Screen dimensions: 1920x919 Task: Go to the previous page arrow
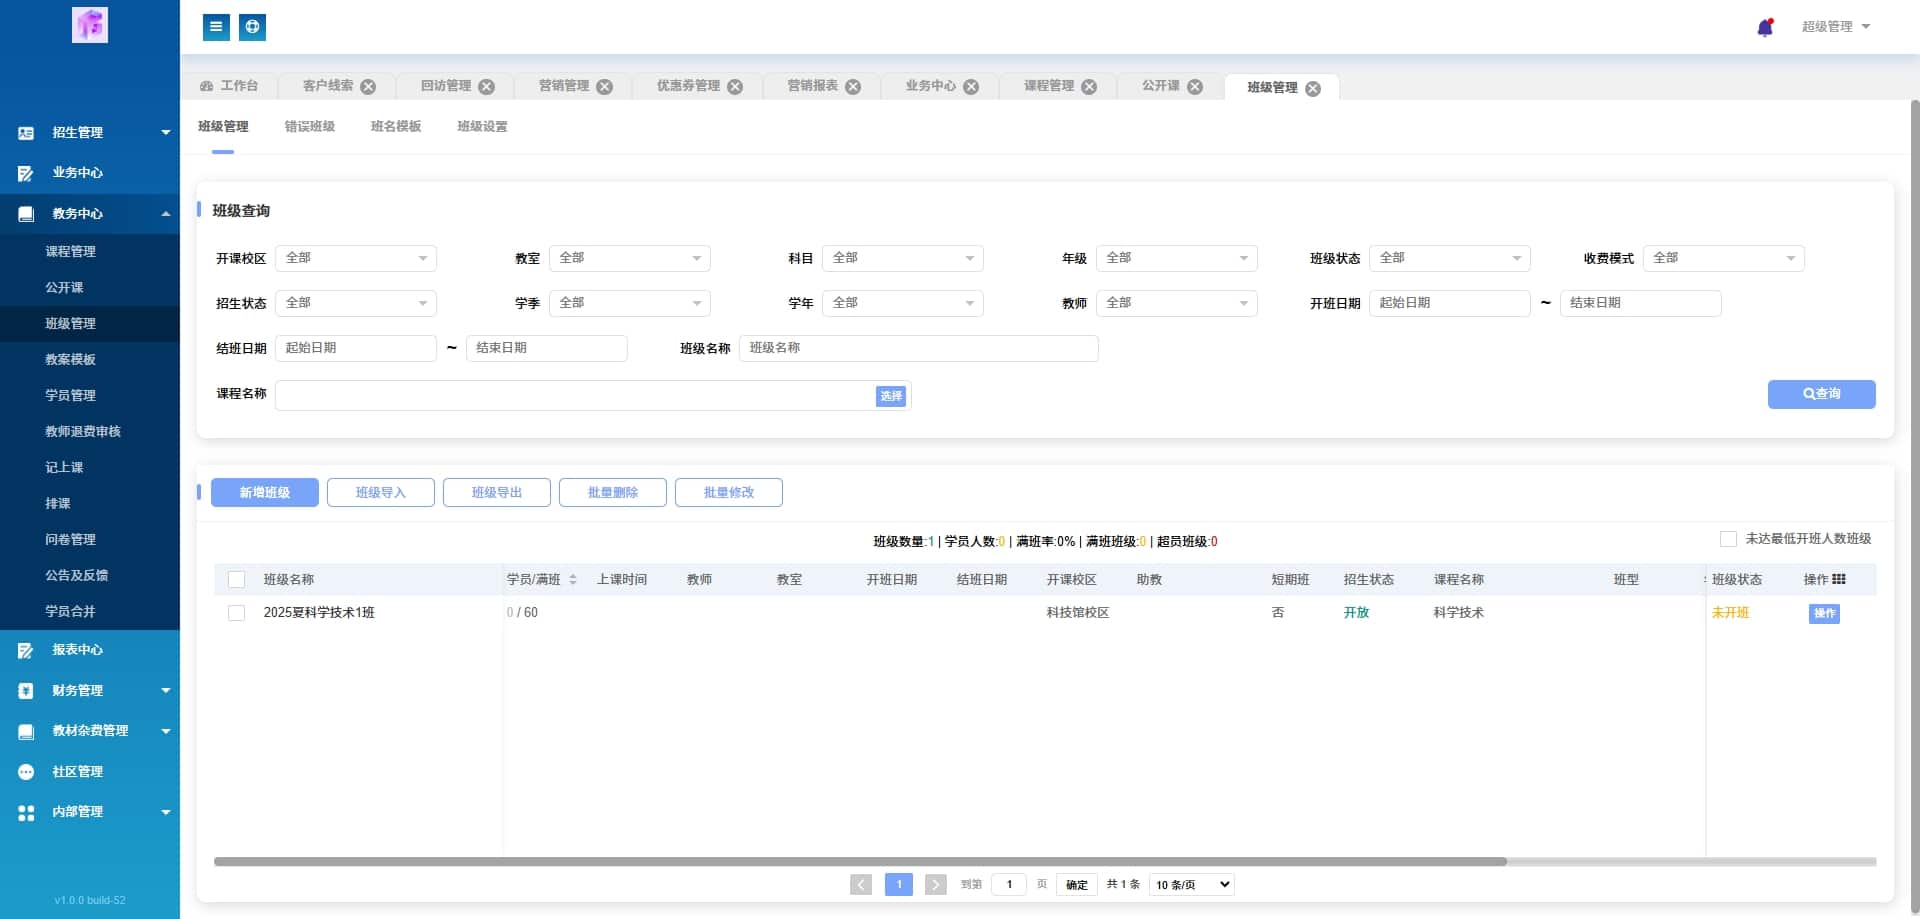(x=861, y=884)
